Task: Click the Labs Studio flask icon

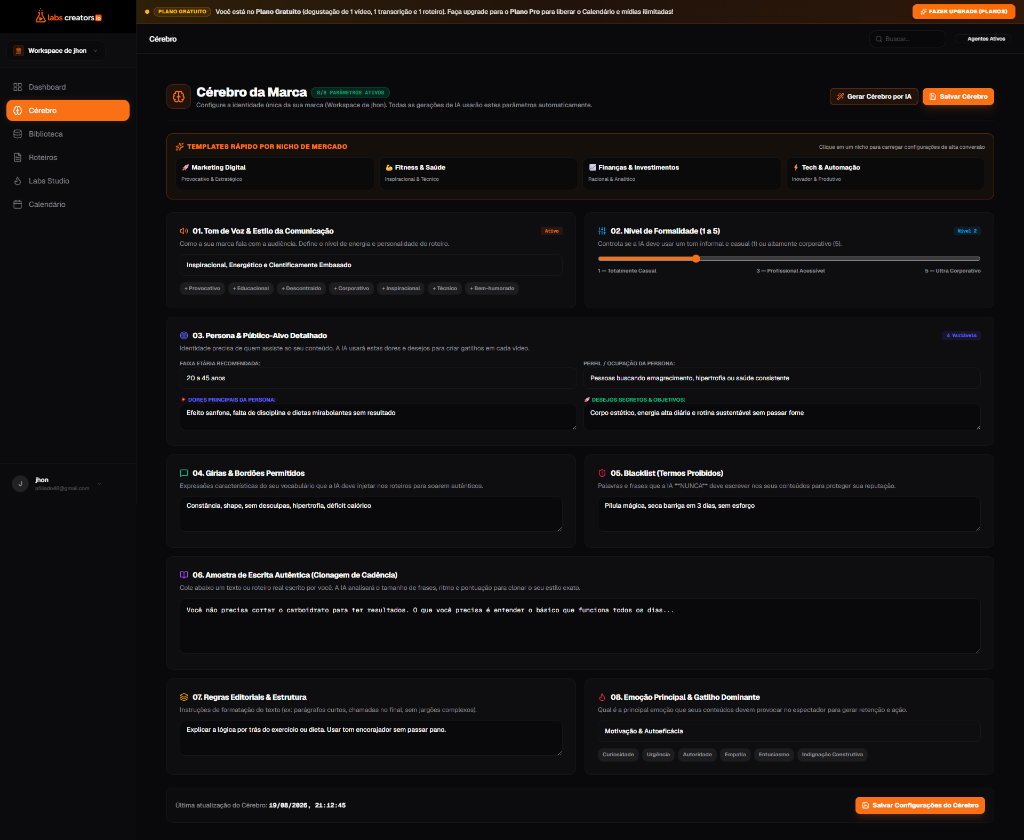Action: click(x=18, y=181)
